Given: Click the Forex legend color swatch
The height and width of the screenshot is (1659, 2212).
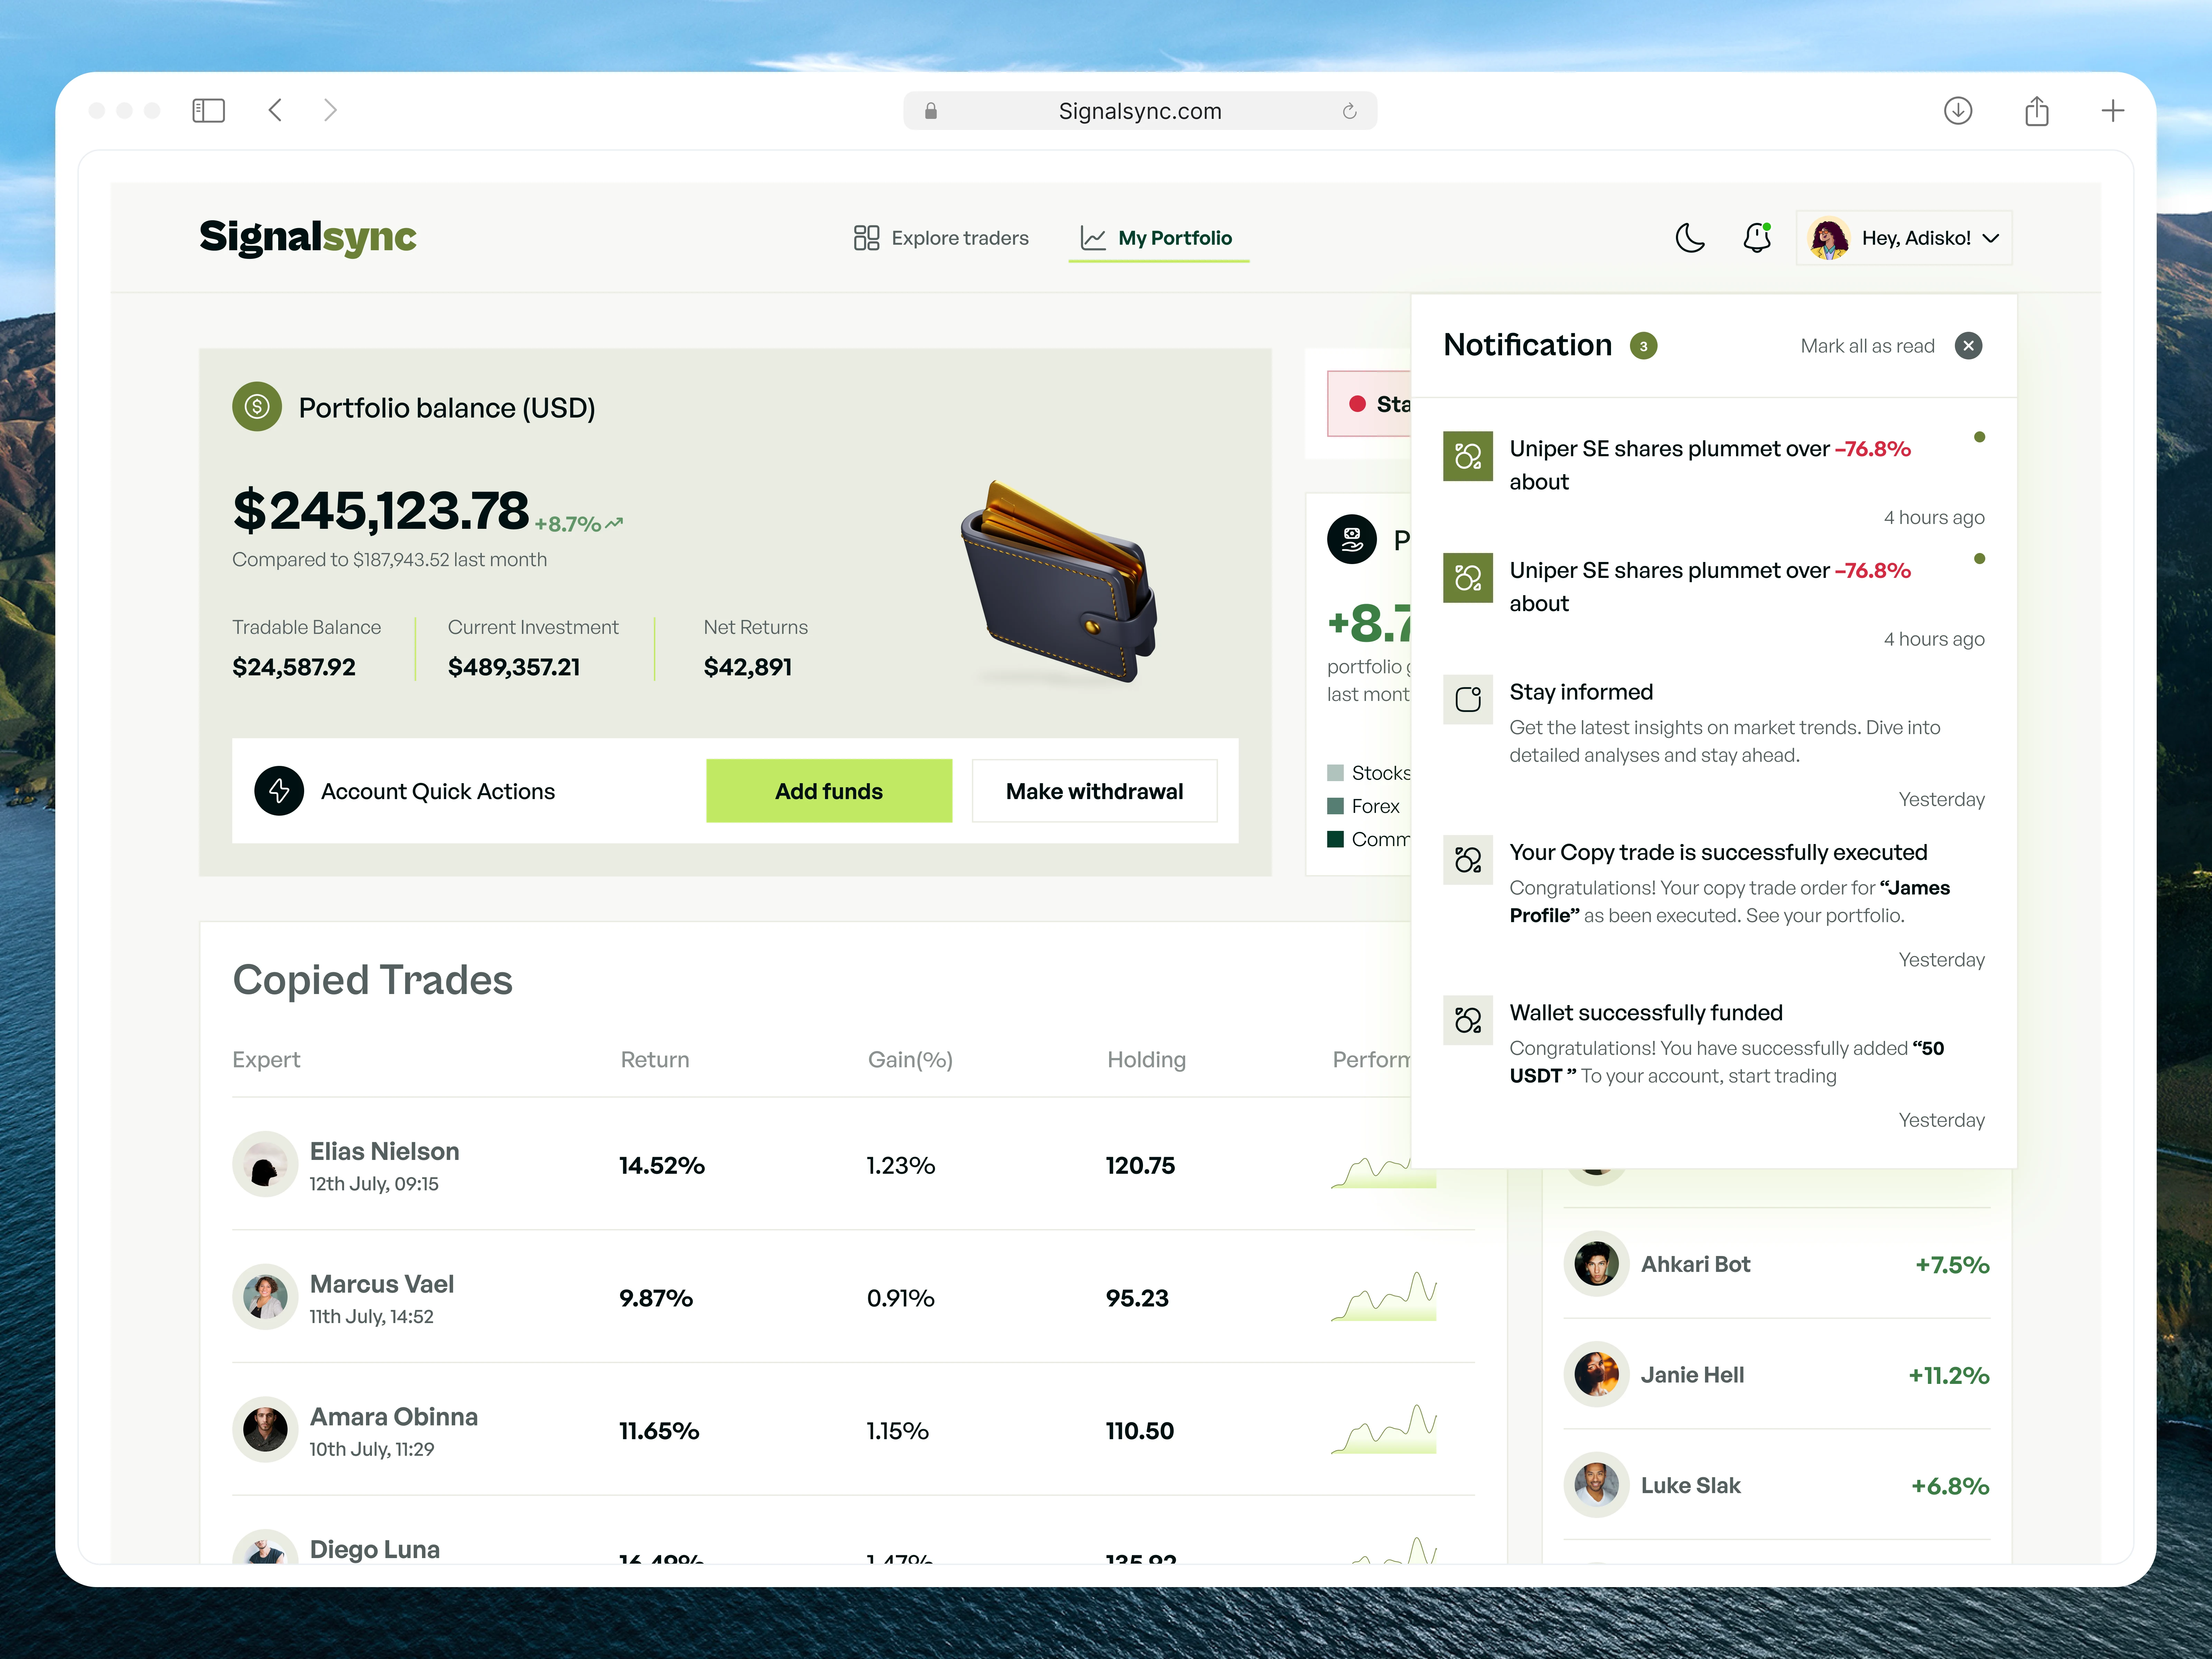Looking at the screenshot, I should pos(1335,806).
